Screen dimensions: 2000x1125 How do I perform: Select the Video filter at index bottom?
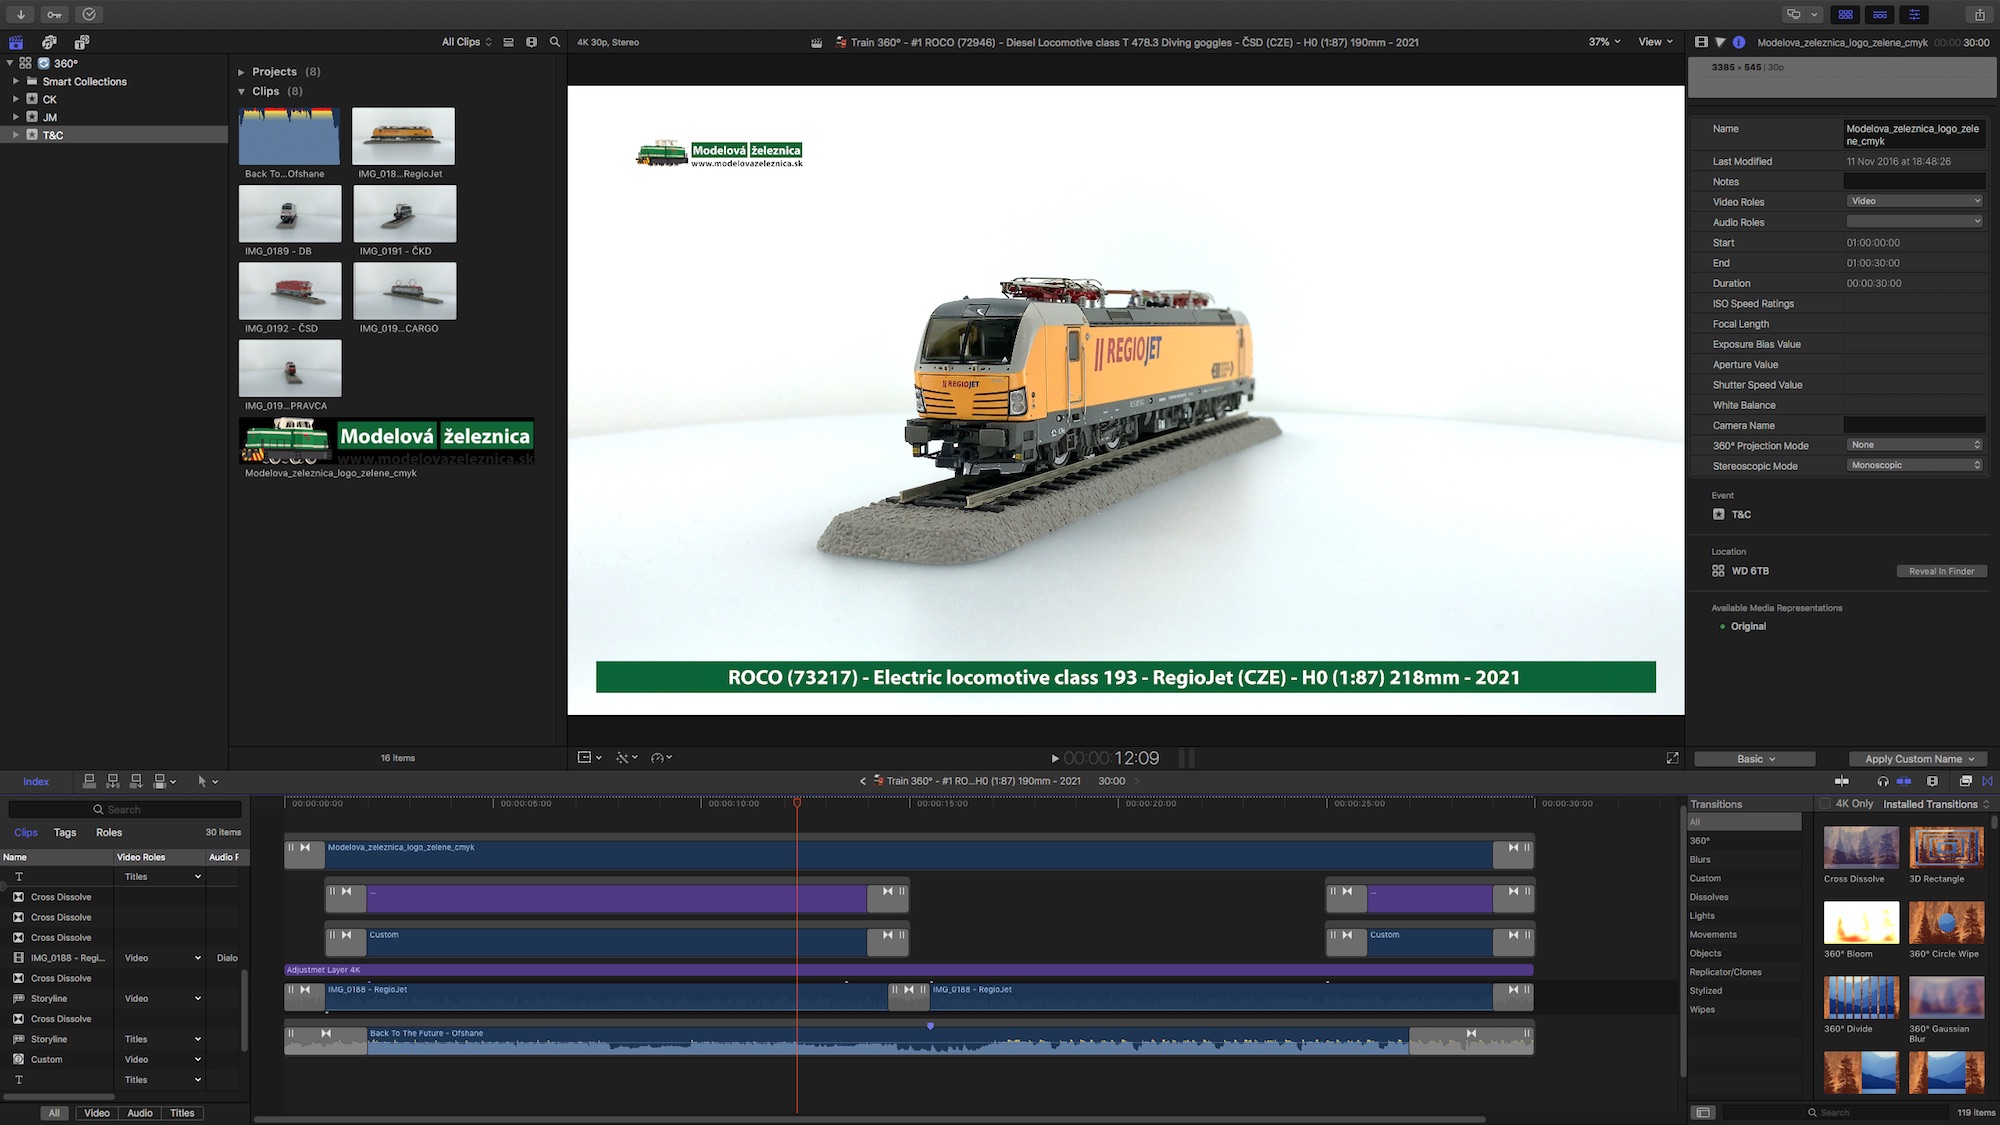(x=97, y=1113)
